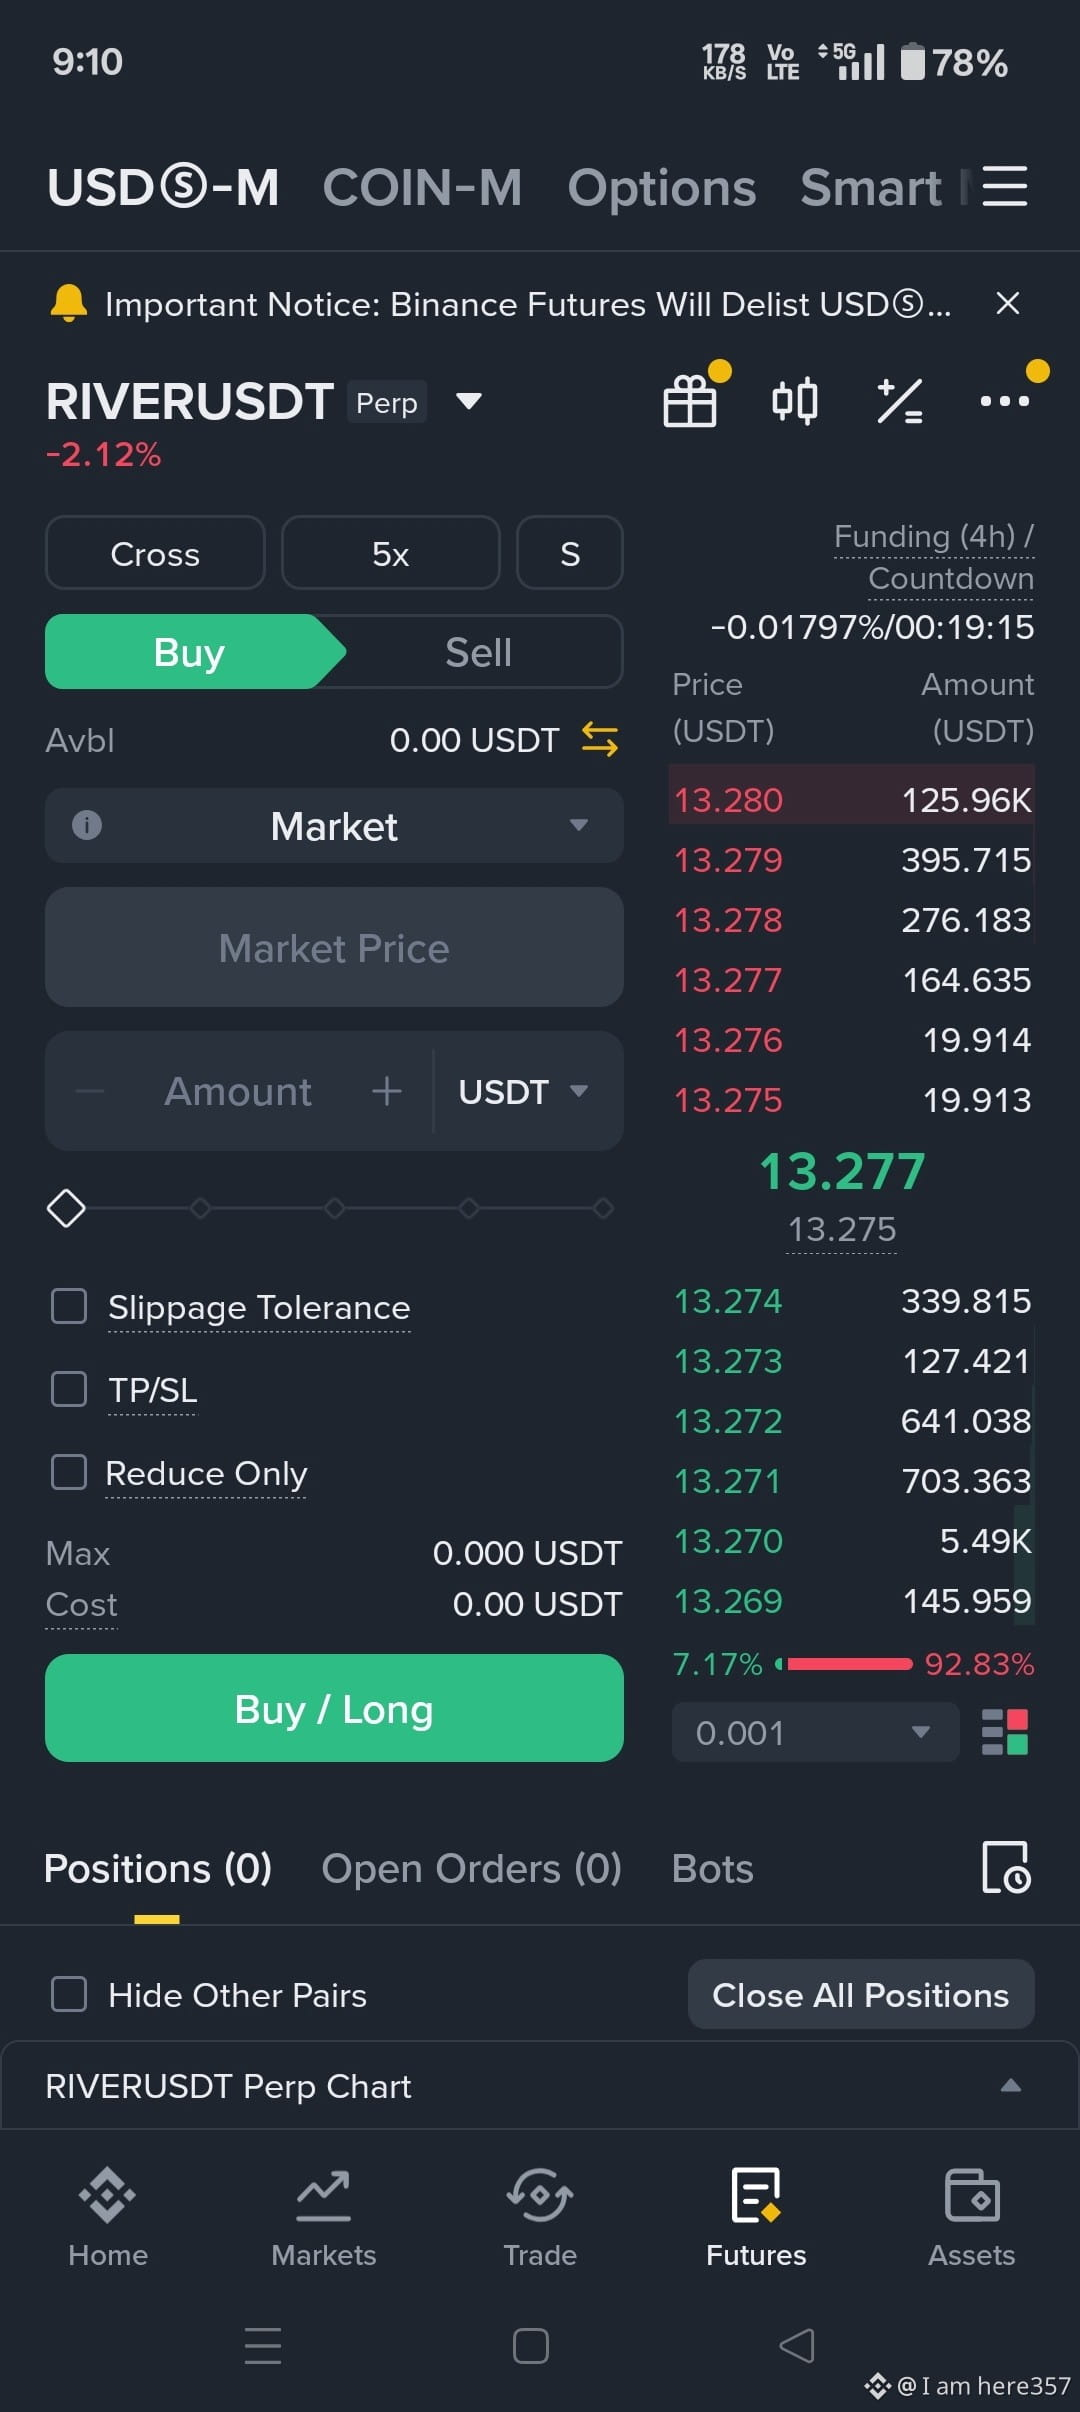
Task: Tap the transfer arrows next to Avbl
Action: (x=600, y=740)
